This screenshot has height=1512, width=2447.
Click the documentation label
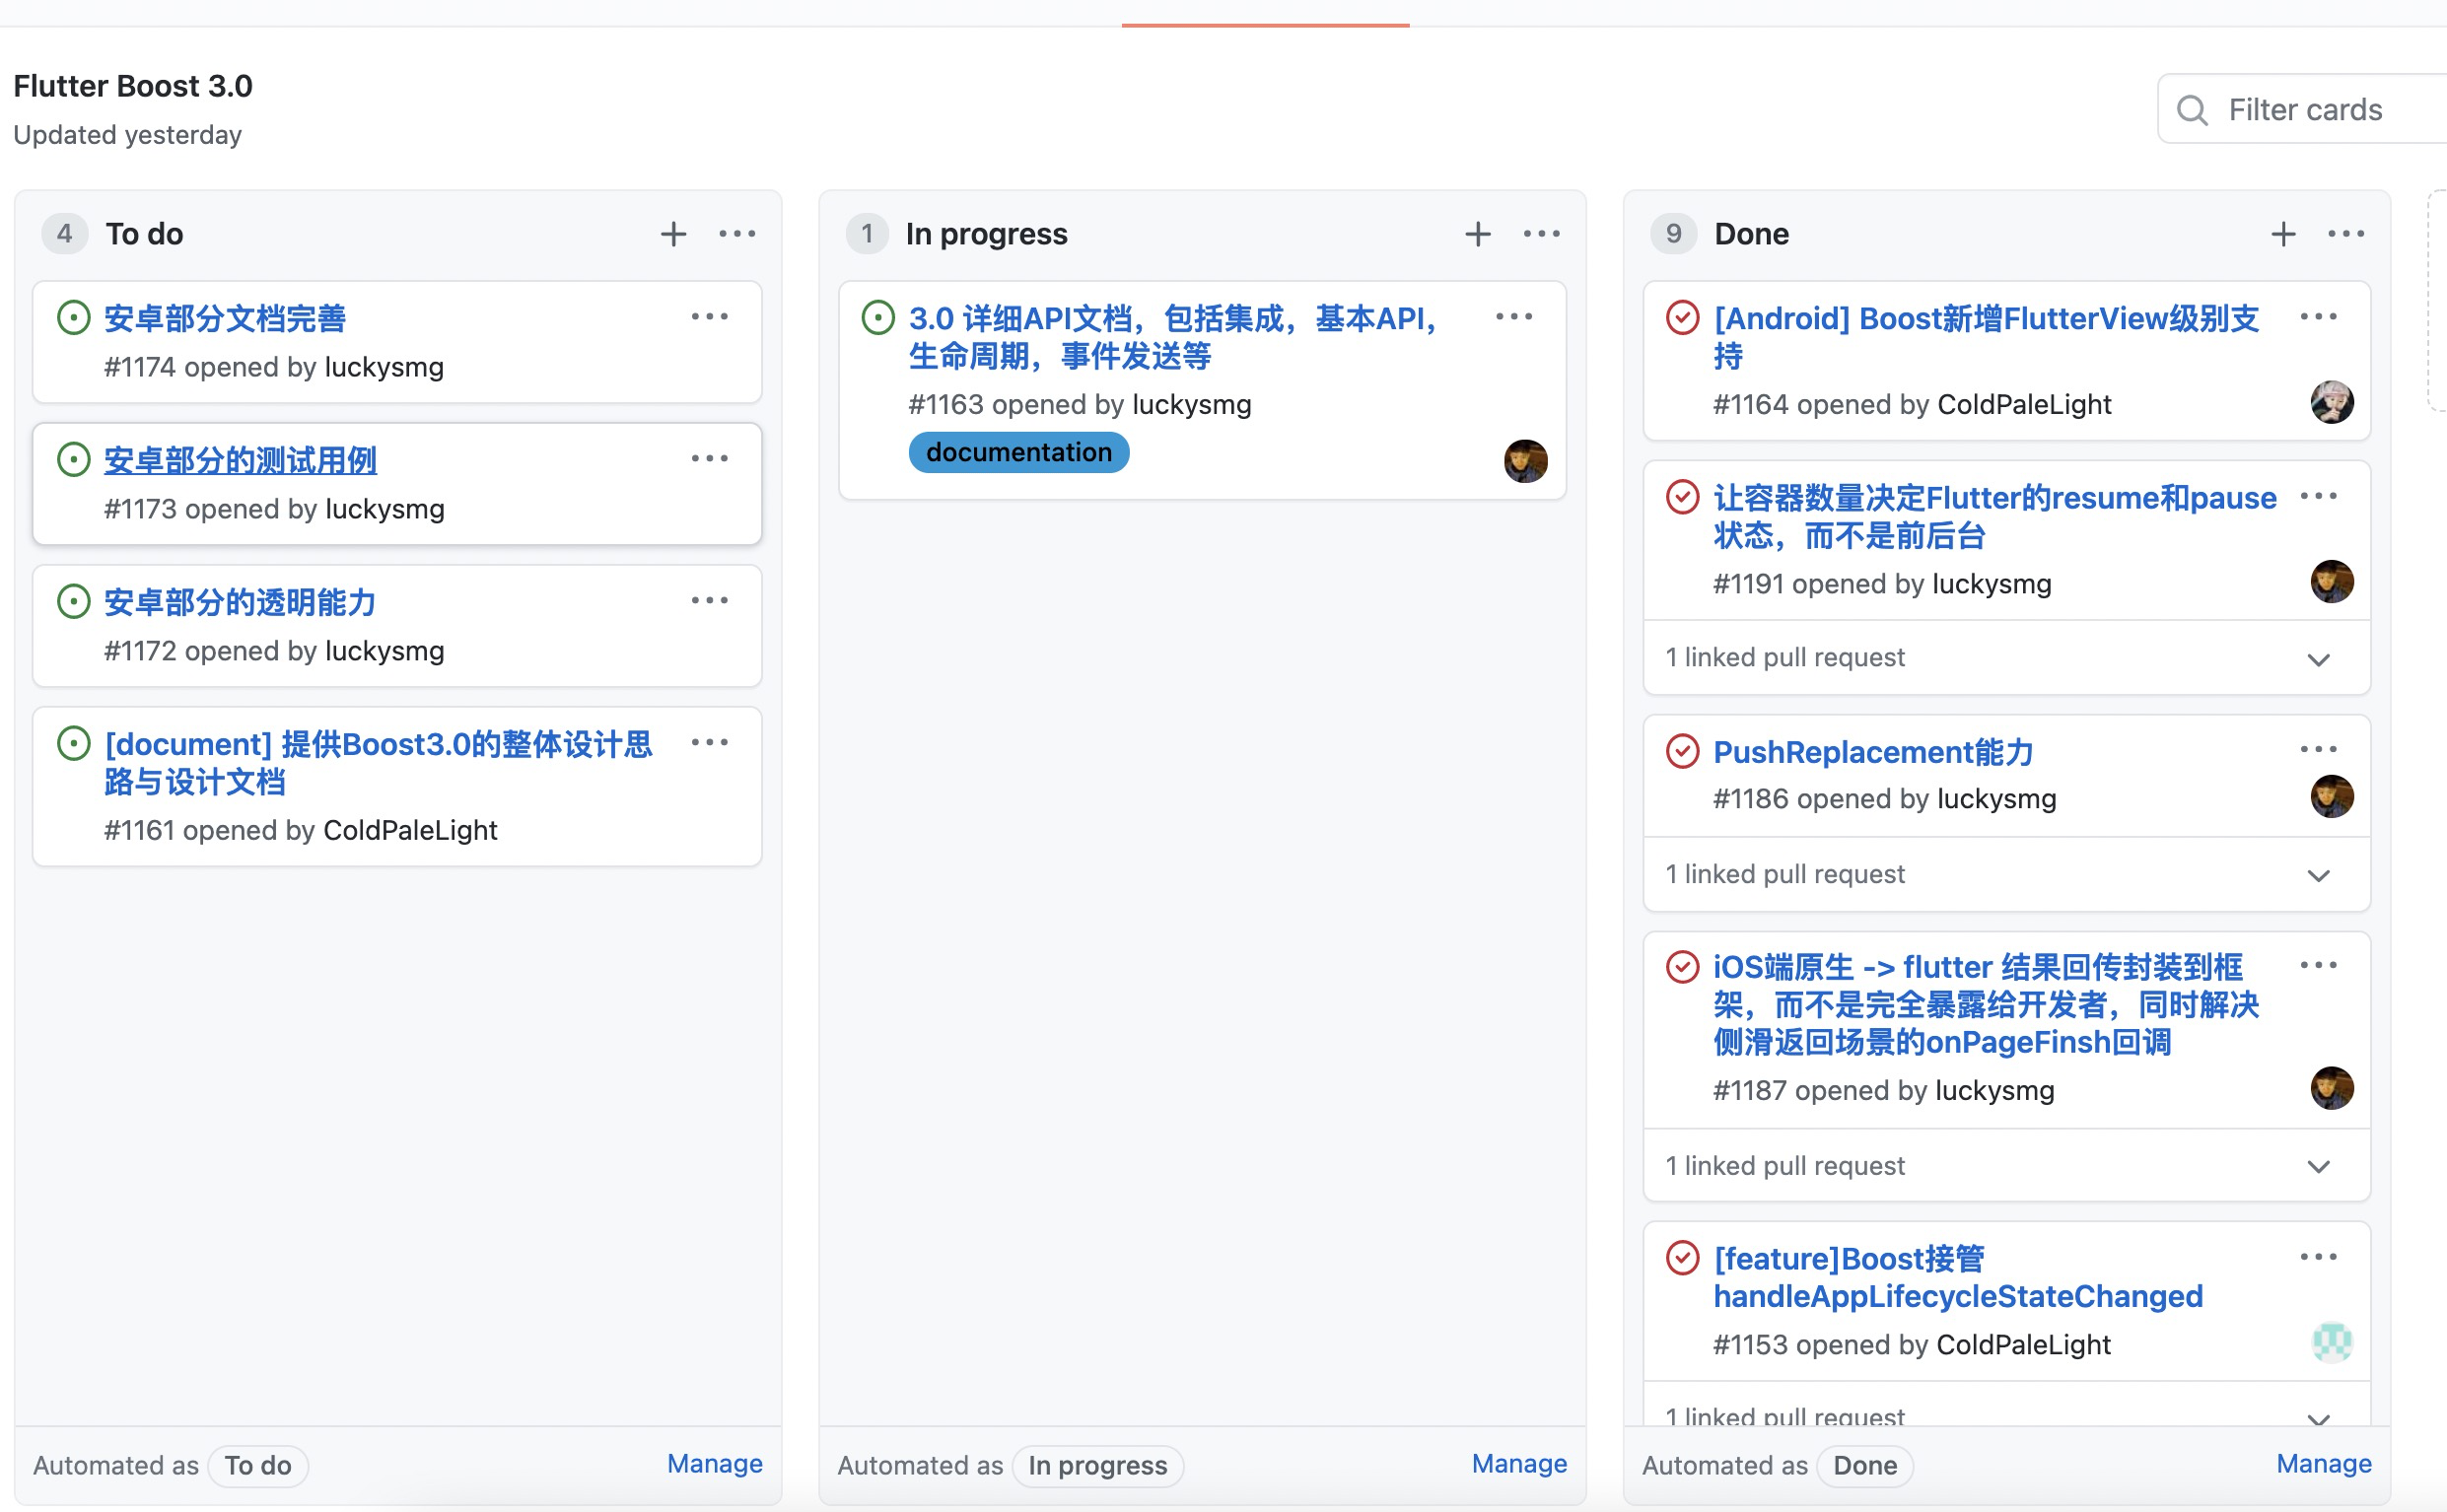[x=1018, y=452]
